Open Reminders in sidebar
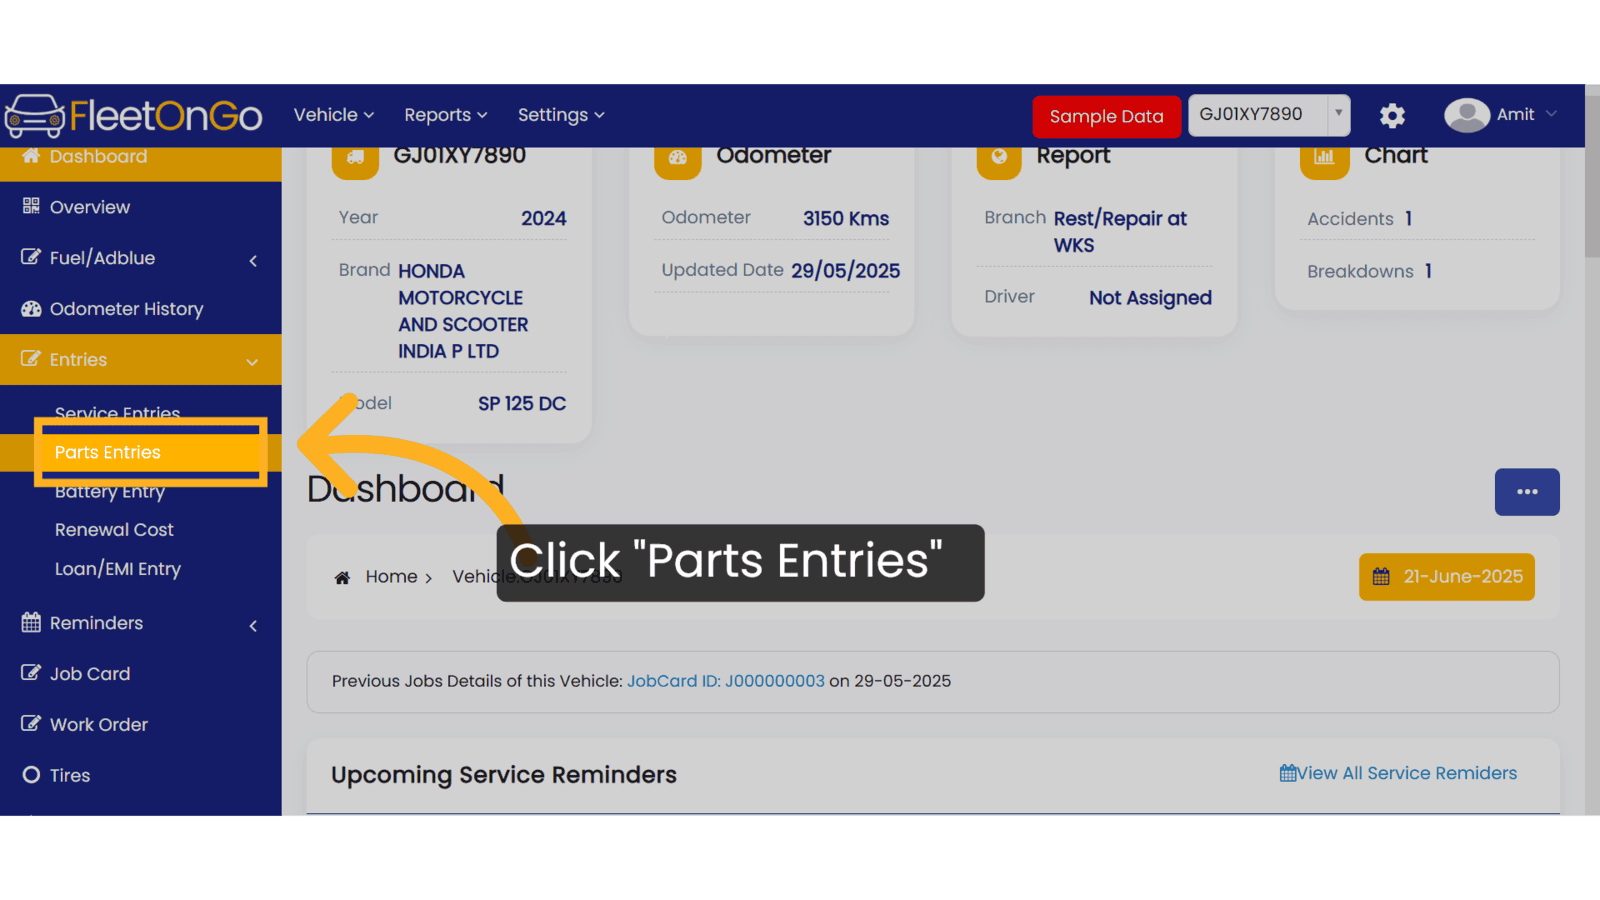 pyautogui.click(x=140, y=623)
